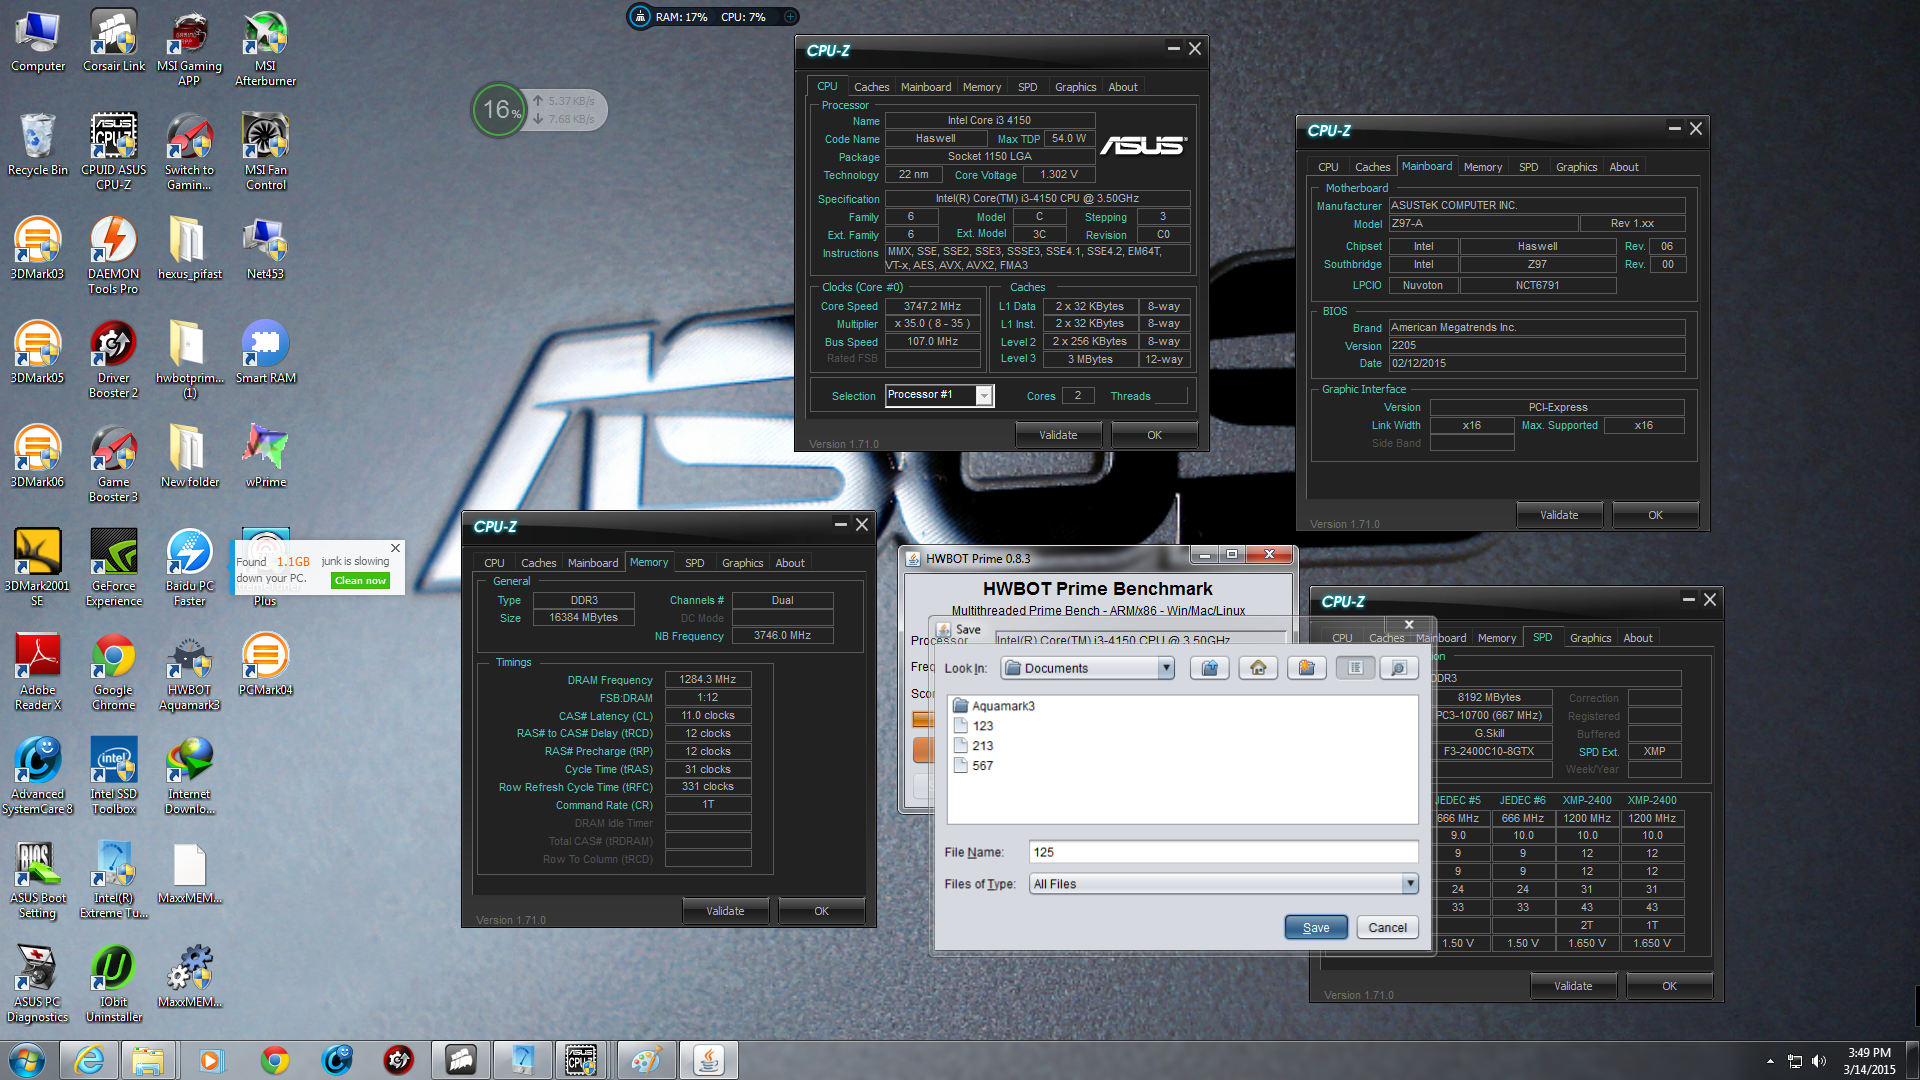This screenshot has width=1920, height=1080.
Task: Open DAEMON Tools Pro icon
Action: tap(114, 256)
